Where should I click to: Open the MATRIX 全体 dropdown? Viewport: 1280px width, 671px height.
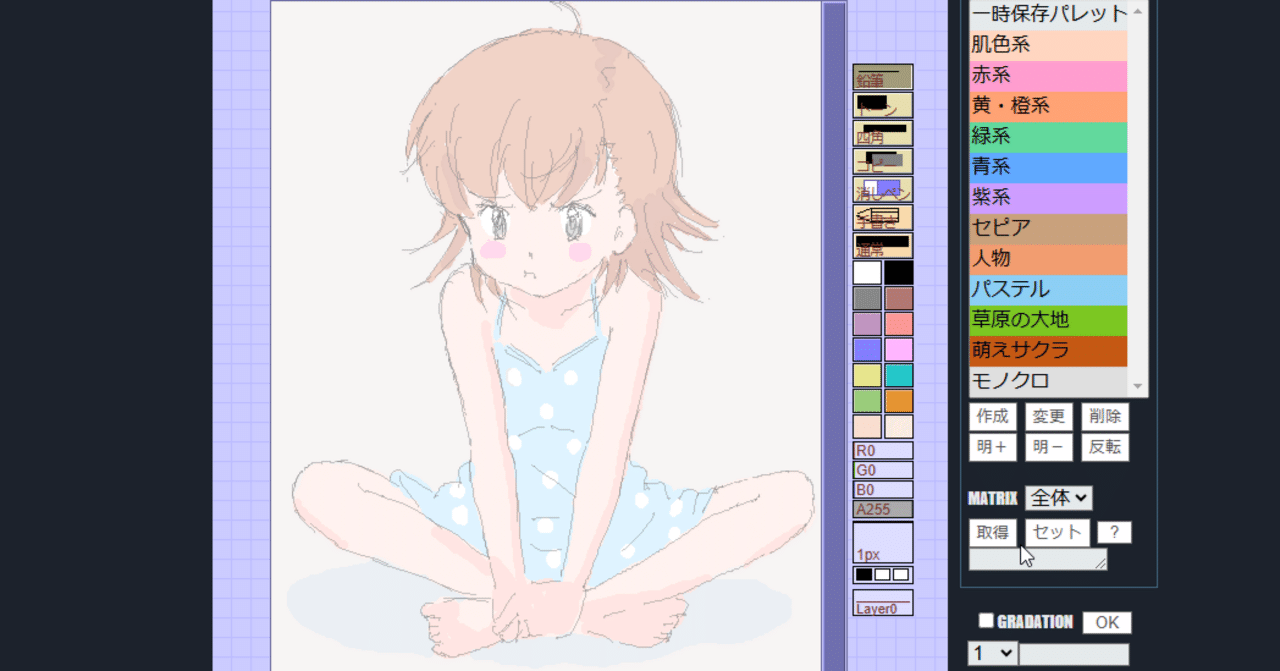point(1058,497)
